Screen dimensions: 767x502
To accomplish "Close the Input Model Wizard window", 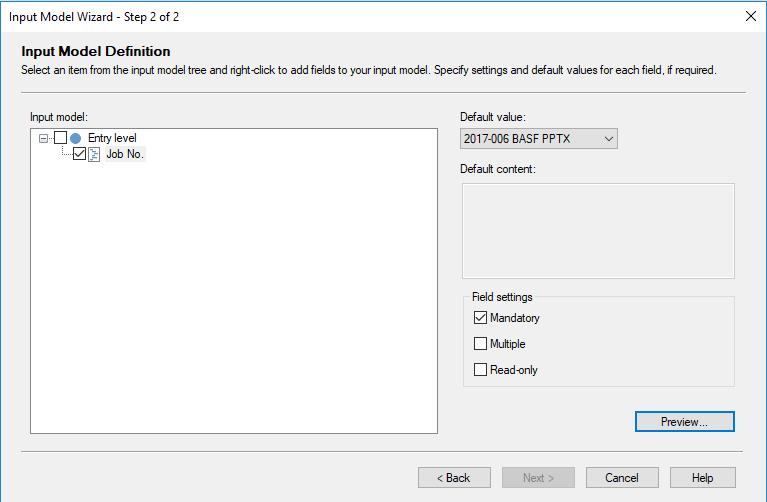I will point(750,16).
